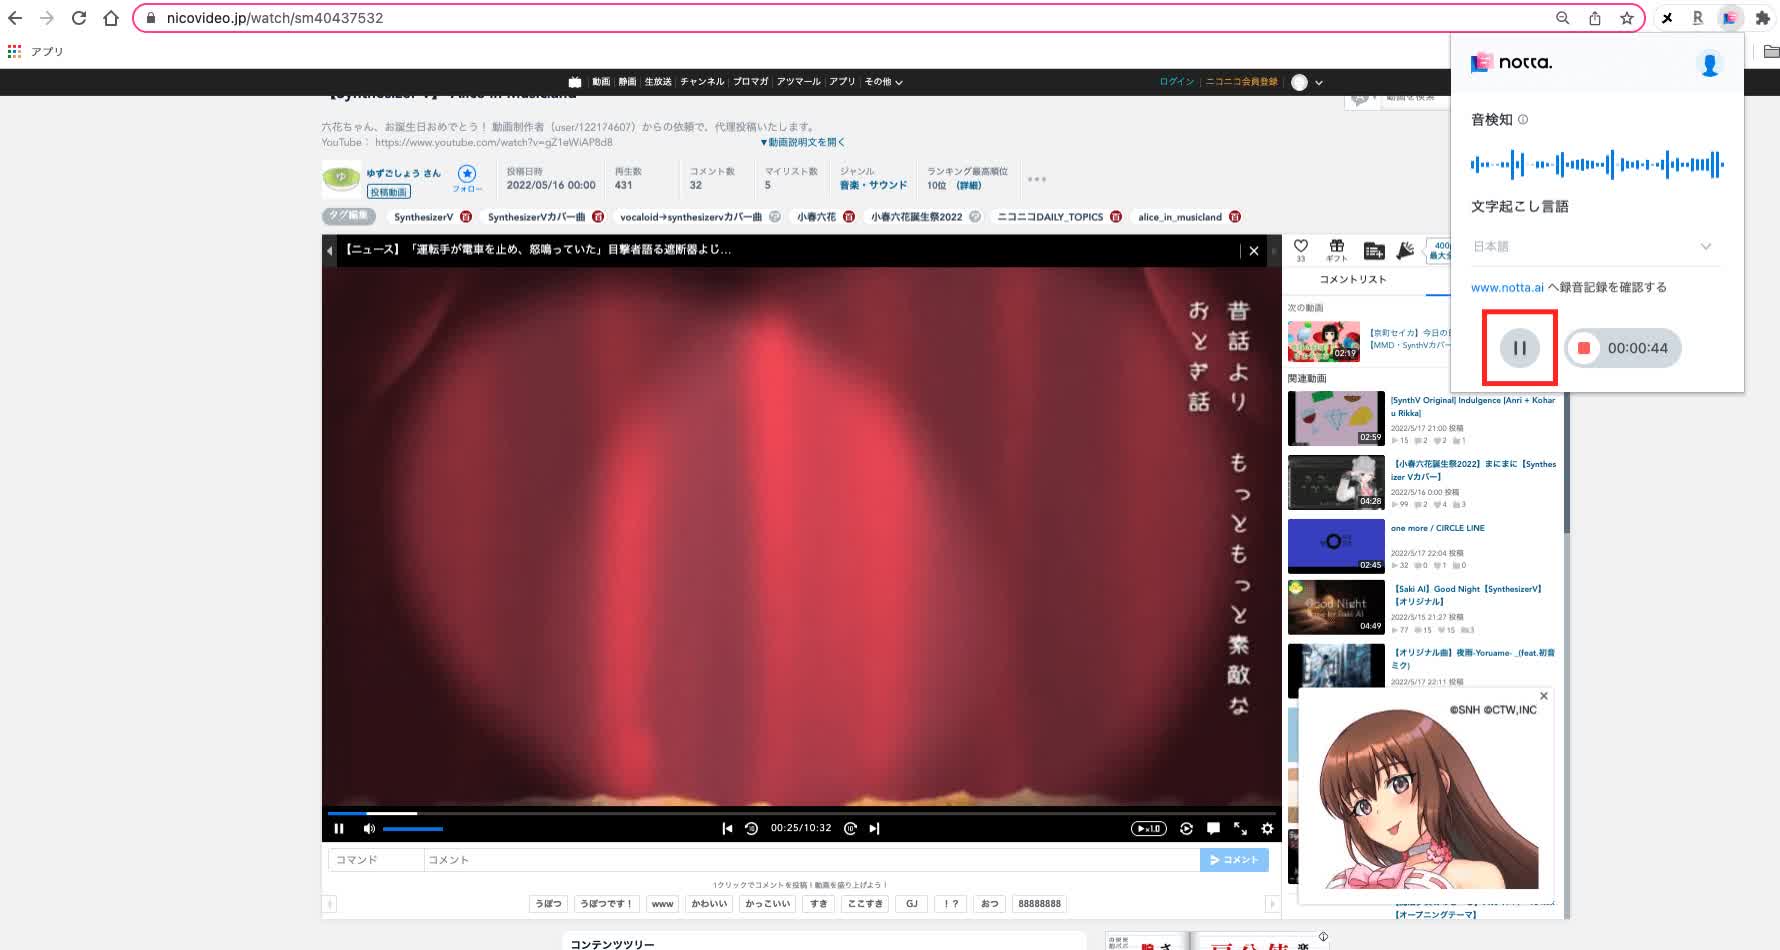This screenshot has width=1780, height=950.
Task: Open the ブロマガ menu item
Action: 751,82
